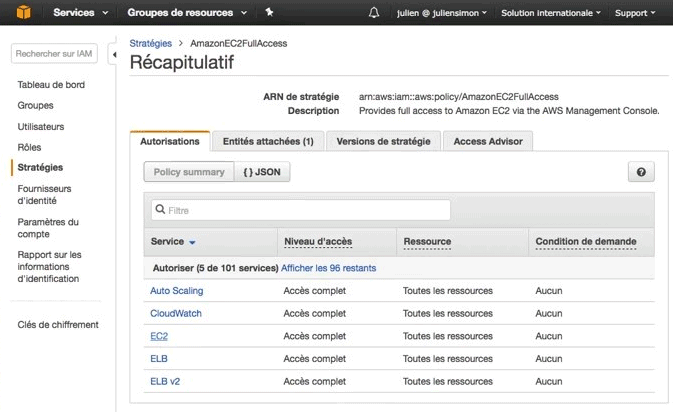Open Paramètres du compte
Screen dimensions: 673x412
pyautogui.click(x=48, y=228)
